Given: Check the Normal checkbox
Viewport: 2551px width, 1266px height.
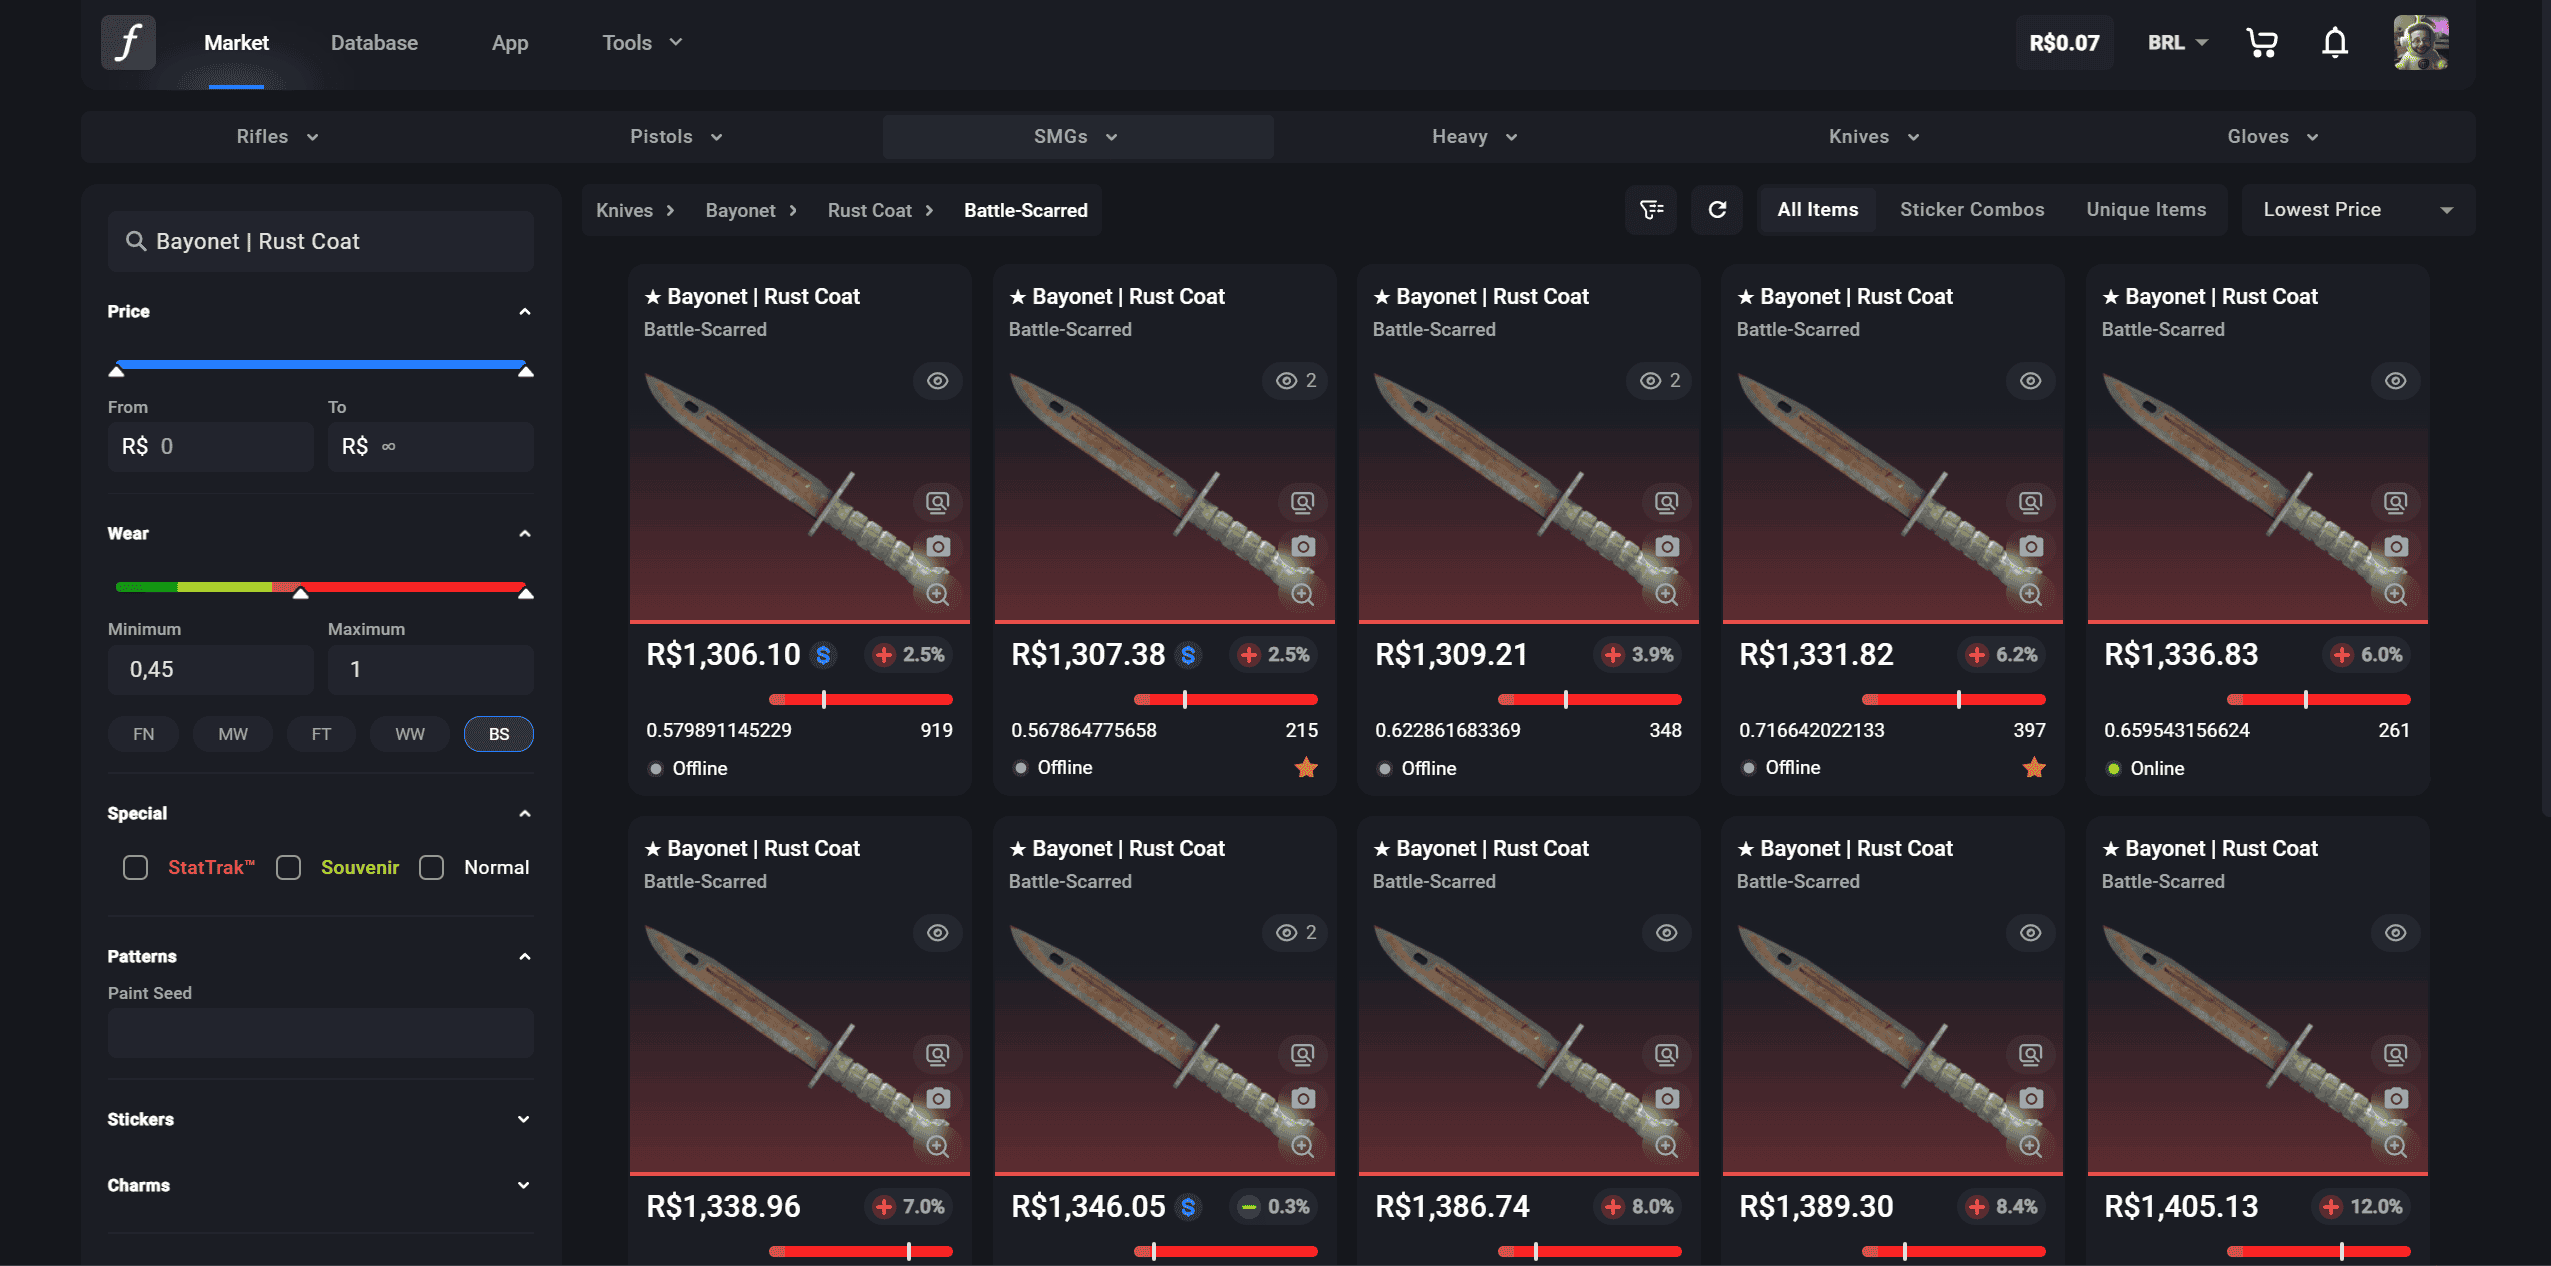Looking at the screenshot, I should point(431,867).
